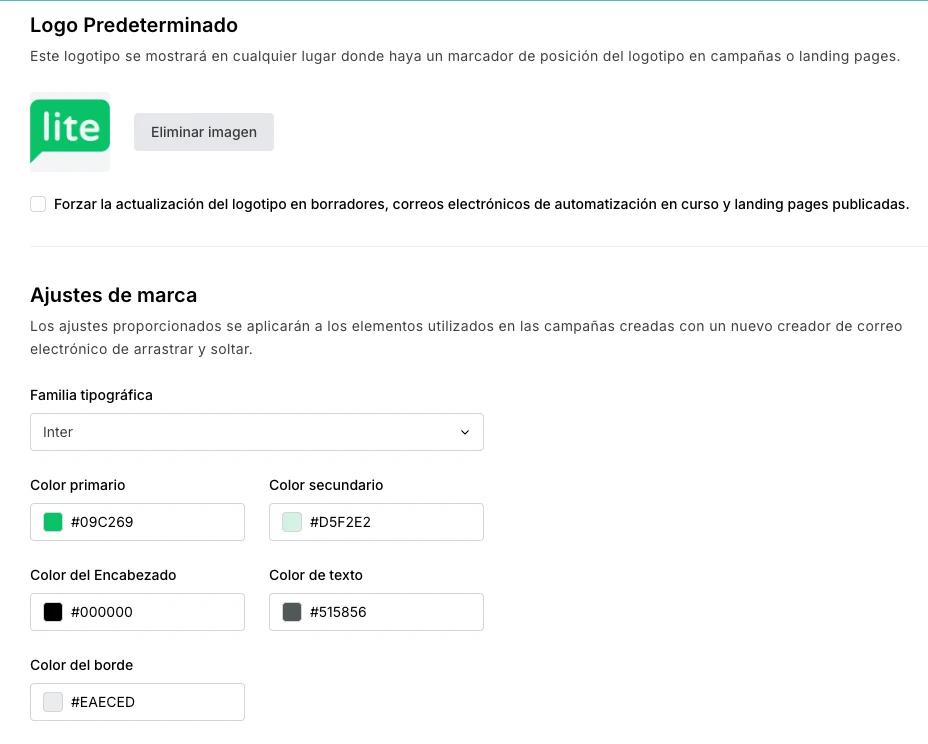
Task: Select the light gray Color del borde swatch
Action: coord(53,702)
